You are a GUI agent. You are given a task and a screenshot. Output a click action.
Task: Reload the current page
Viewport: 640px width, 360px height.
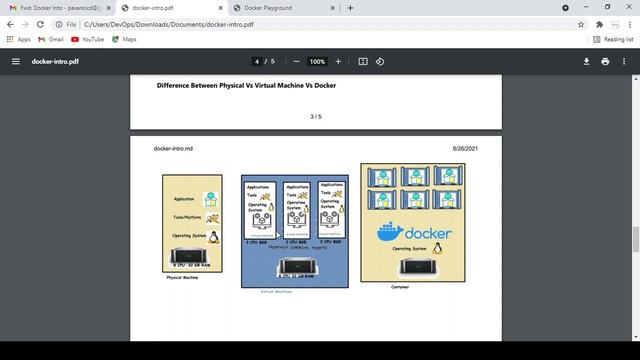pyautogui.click(x=40, y=24)
